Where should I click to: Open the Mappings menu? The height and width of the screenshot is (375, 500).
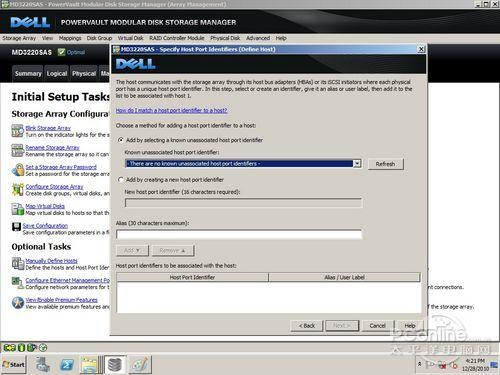pyautogui.click(x=70, y=38)
